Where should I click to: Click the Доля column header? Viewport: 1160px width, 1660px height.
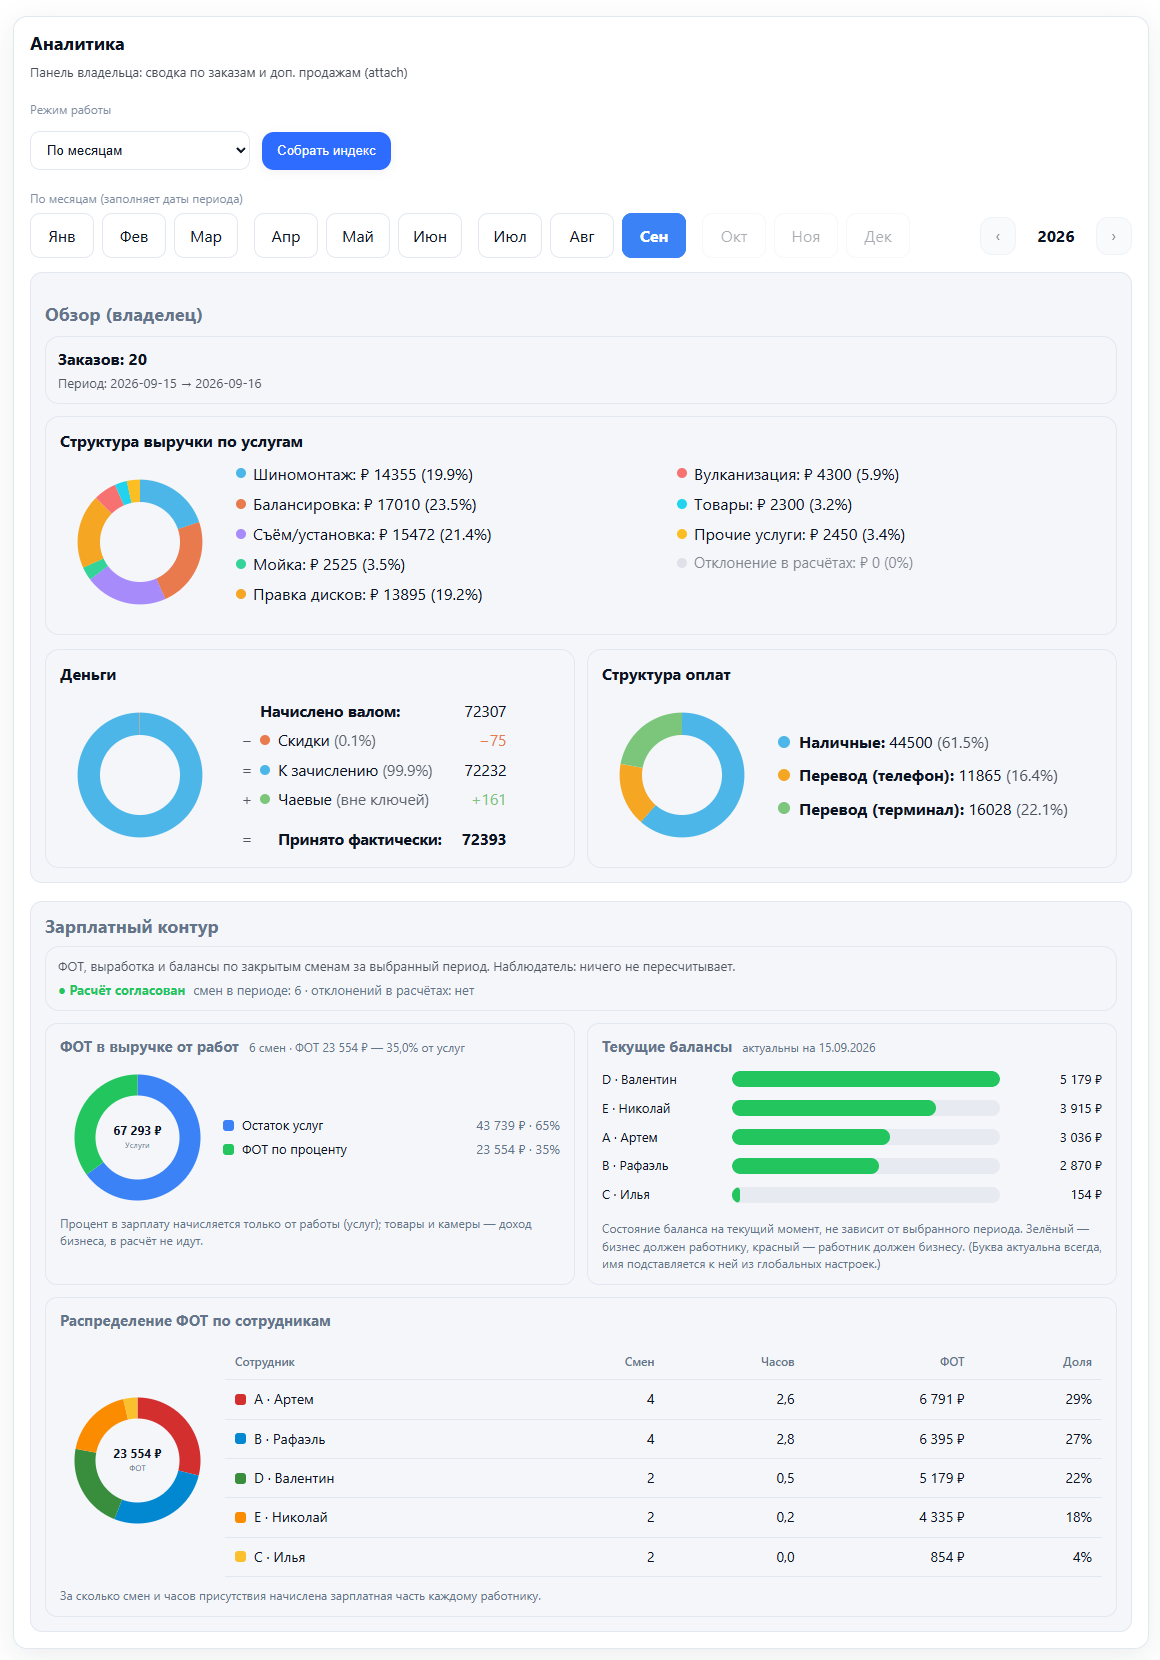tap(1077, 1362)
